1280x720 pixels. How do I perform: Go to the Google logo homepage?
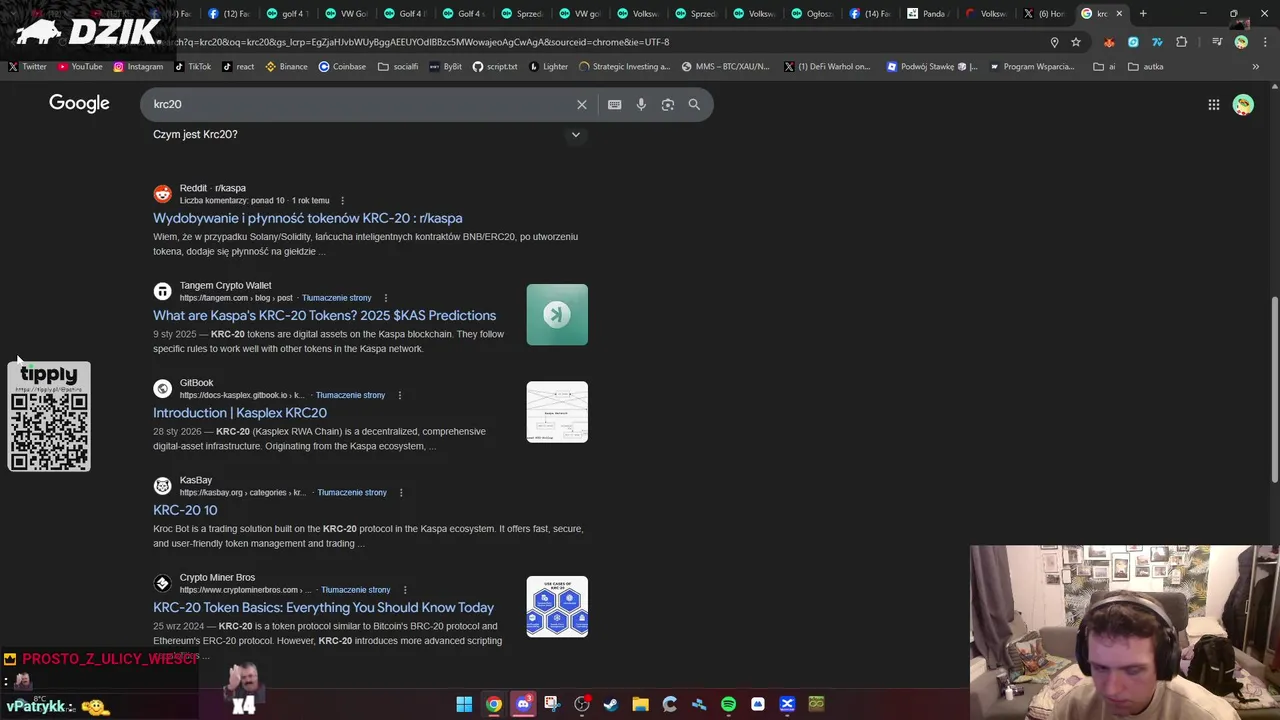[79, 104]
